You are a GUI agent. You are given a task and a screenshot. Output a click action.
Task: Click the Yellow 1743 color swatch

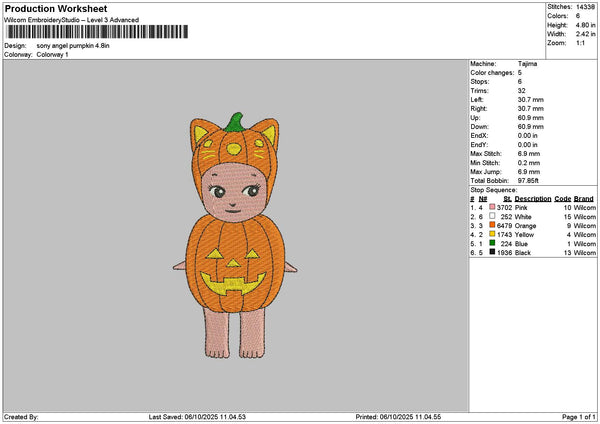click(x=492, y=234)
